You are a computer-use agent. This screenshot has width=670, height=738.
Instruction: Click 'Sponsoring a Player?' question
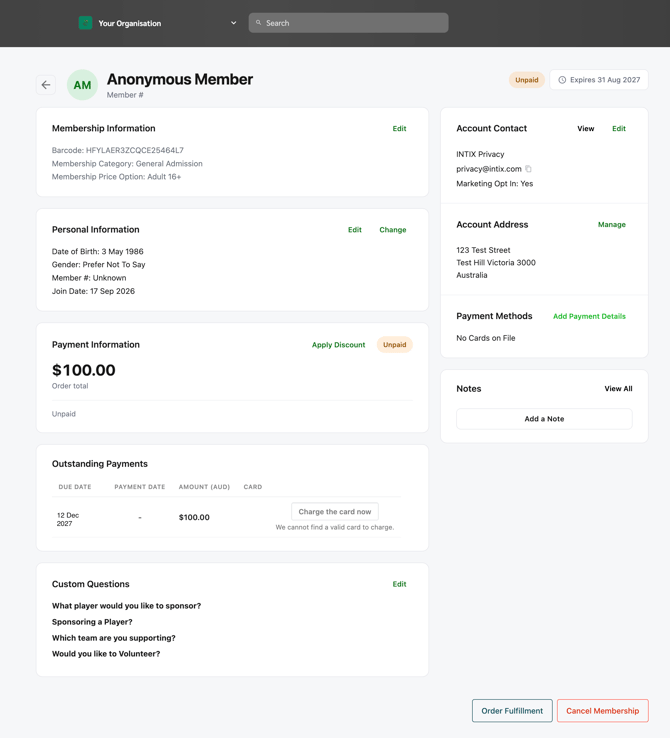(92, 622)
